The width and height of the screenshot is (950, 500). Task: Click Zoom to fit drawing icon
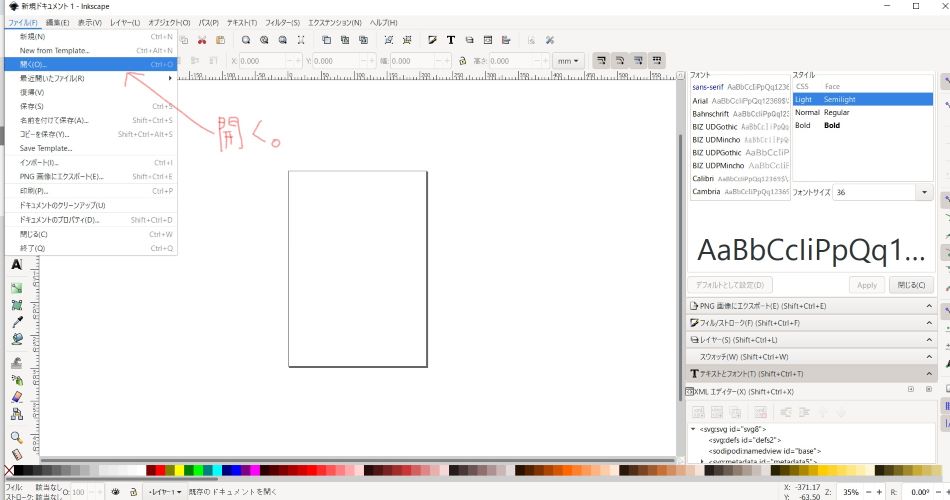(264, 40)
